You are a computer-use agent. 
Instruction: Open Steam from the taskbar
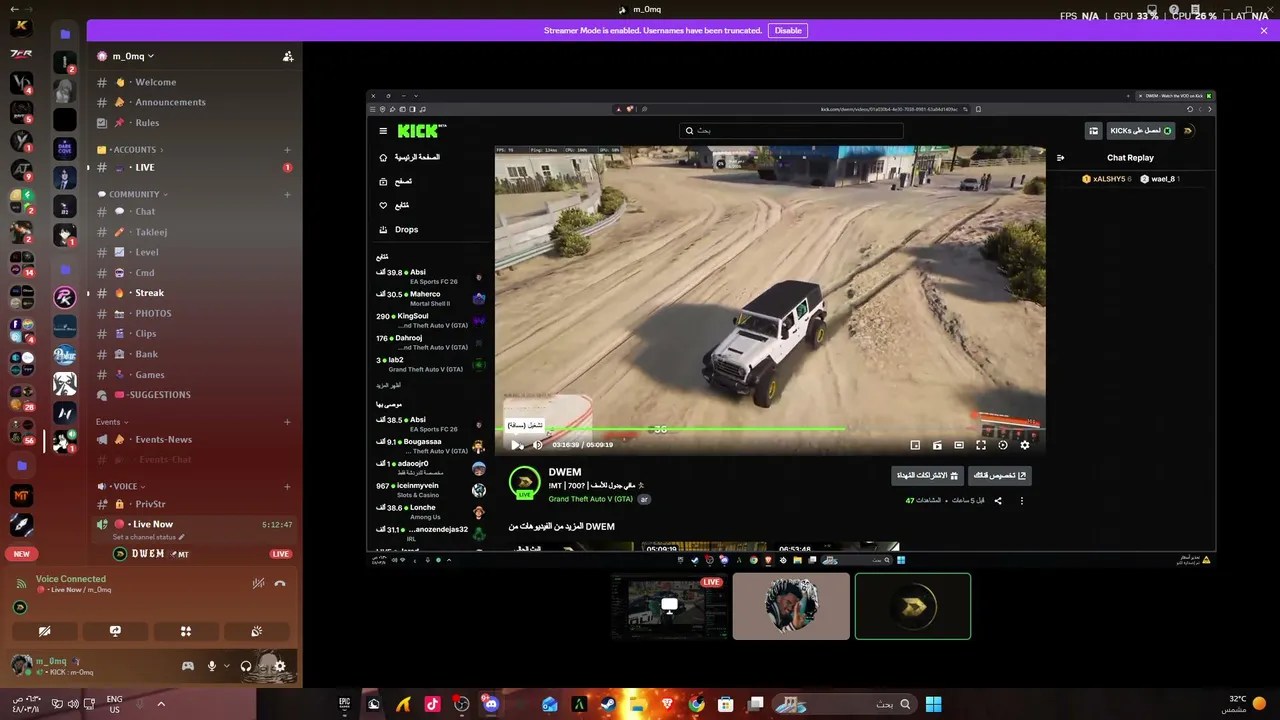[608, 704]
